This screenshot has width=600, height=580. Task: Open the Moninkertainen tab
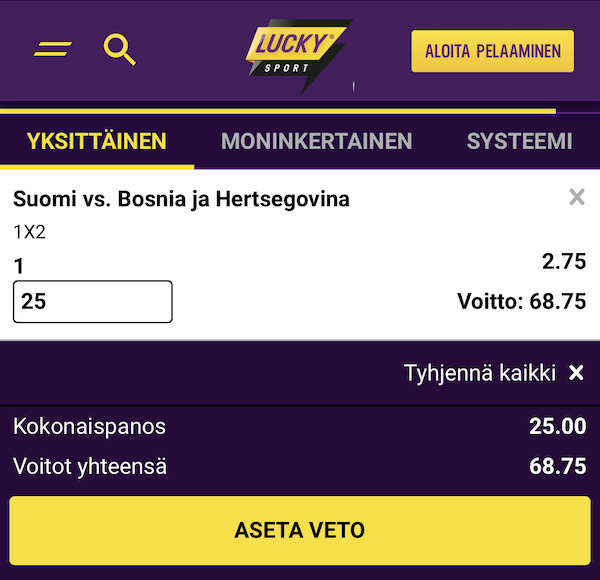[x=316, y=141]
